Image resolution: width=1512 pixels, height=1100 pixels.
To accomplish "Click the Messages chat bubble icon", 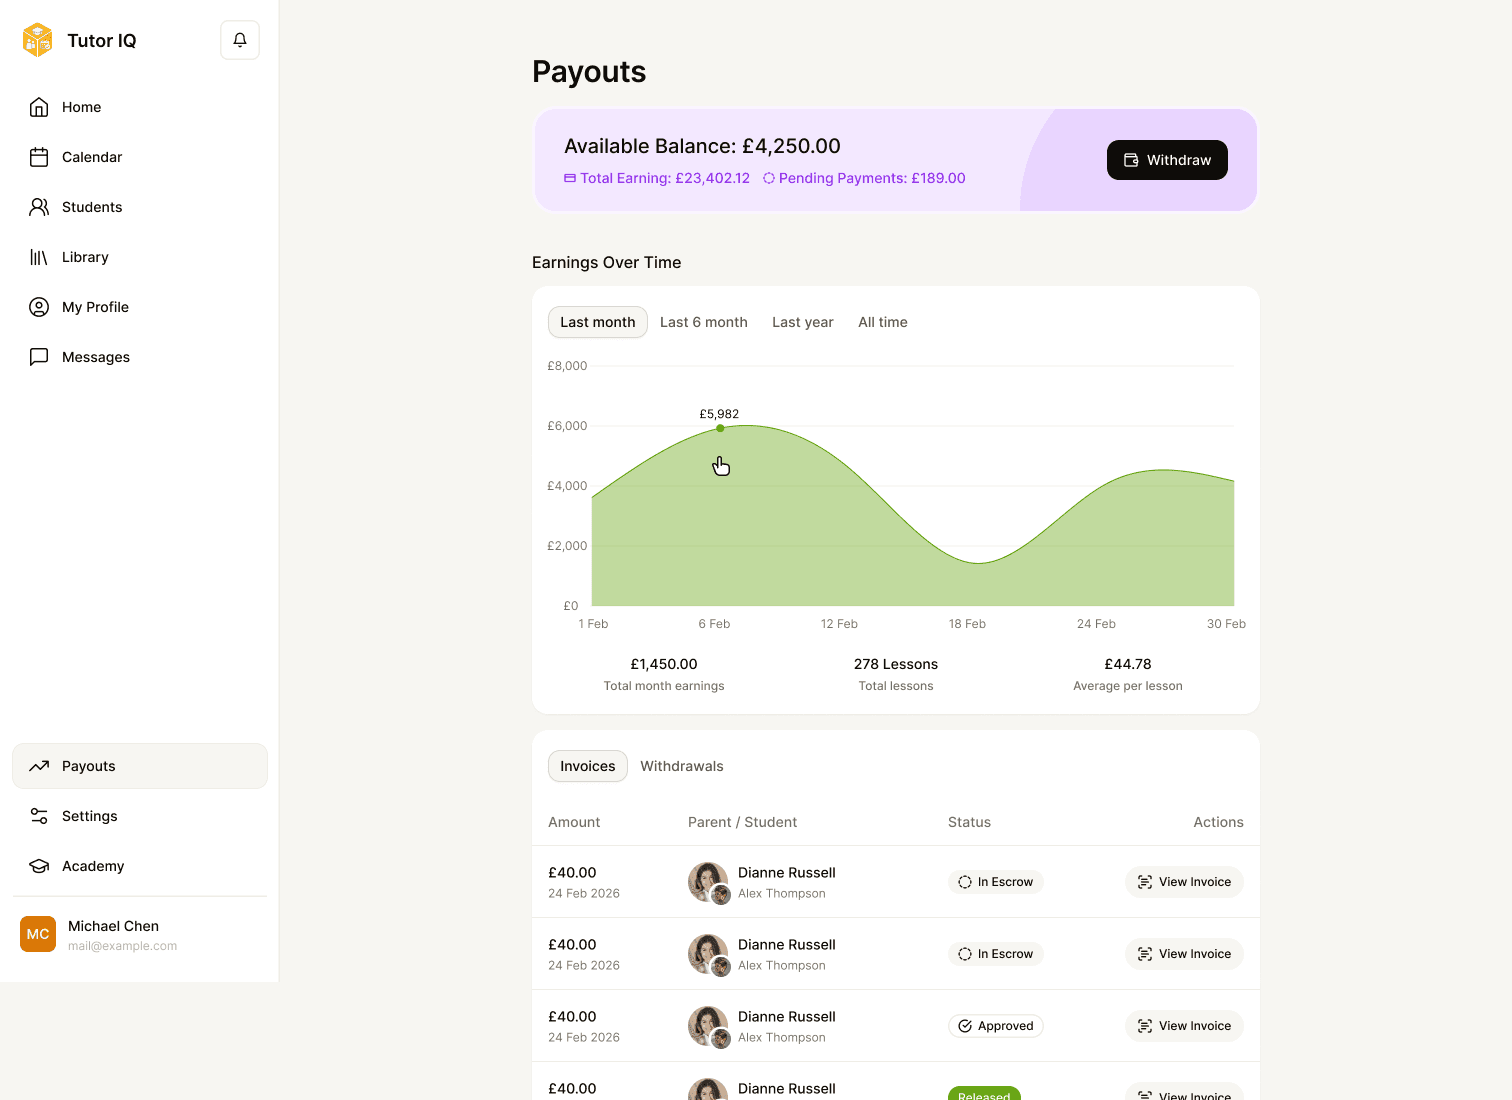I will tap(39, 357).
